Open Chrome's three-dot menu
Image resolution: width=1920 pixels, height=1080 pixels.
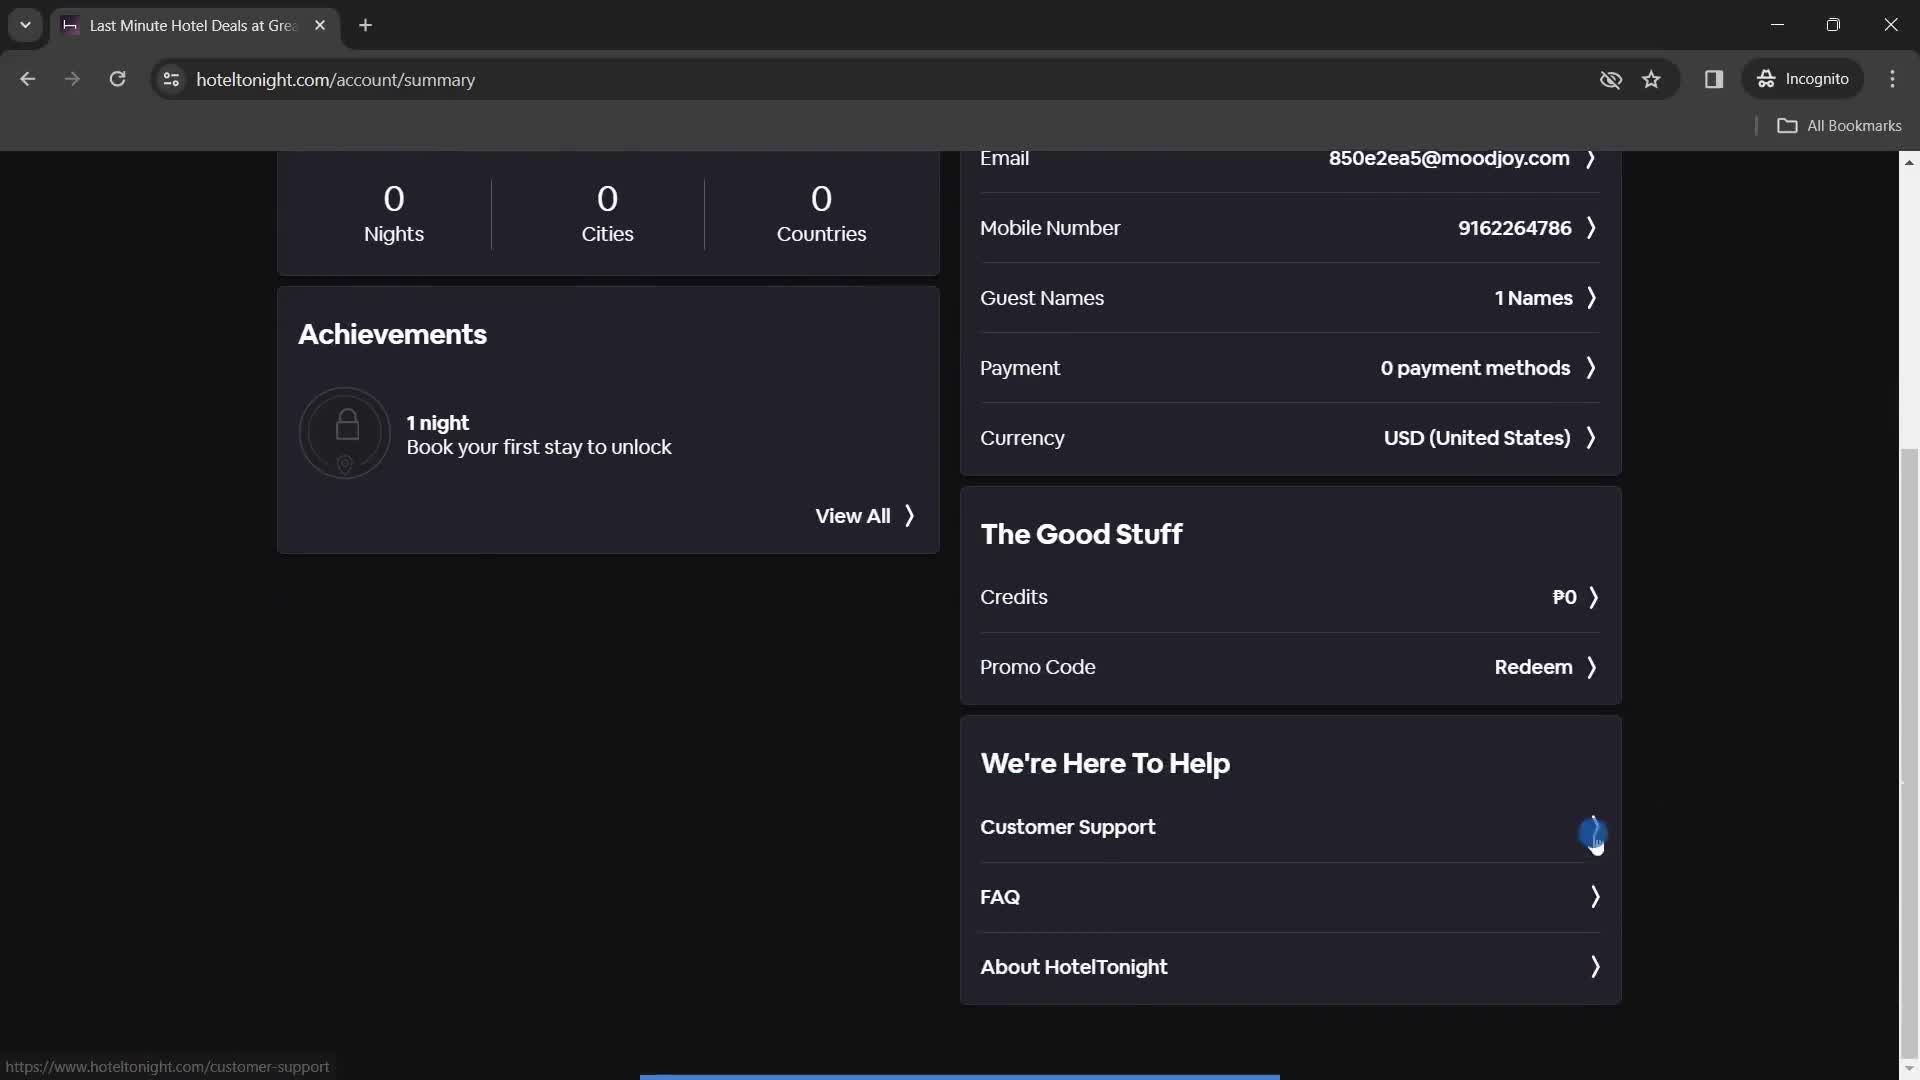tap(1892, 79)
